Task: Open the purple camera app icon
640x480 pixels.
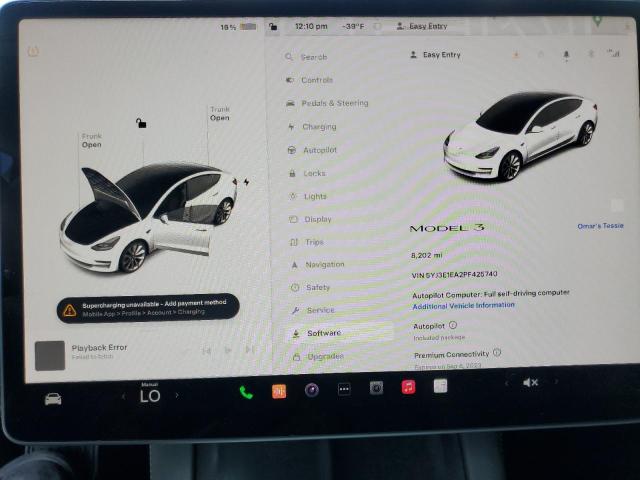Action: click(x=311, y=390)
